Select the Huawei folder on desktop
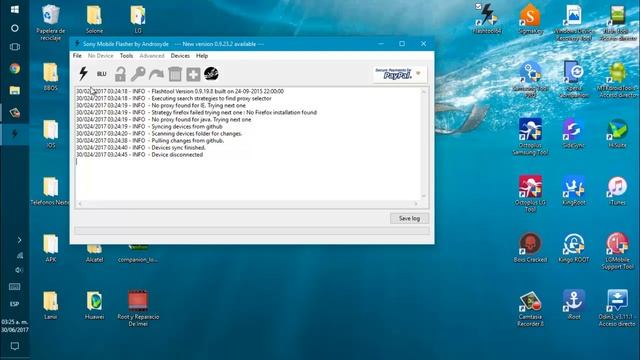This screenshot has width=640, height=360. (94, 304)
